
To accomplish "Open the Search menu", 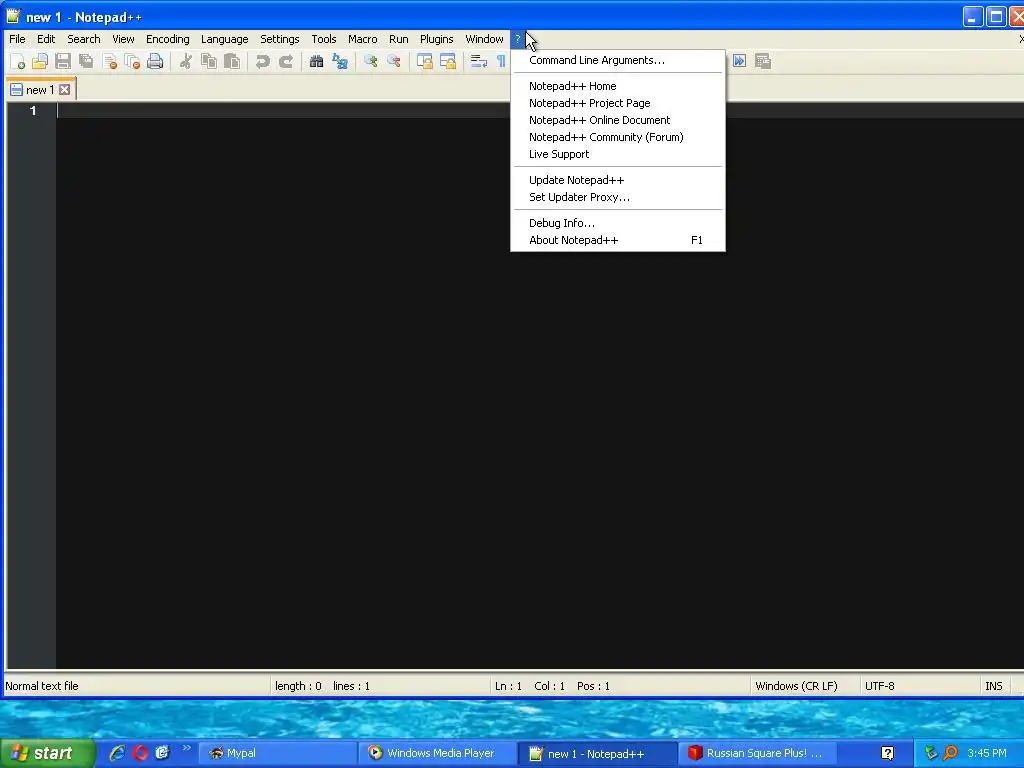I will tap(84, 39).
